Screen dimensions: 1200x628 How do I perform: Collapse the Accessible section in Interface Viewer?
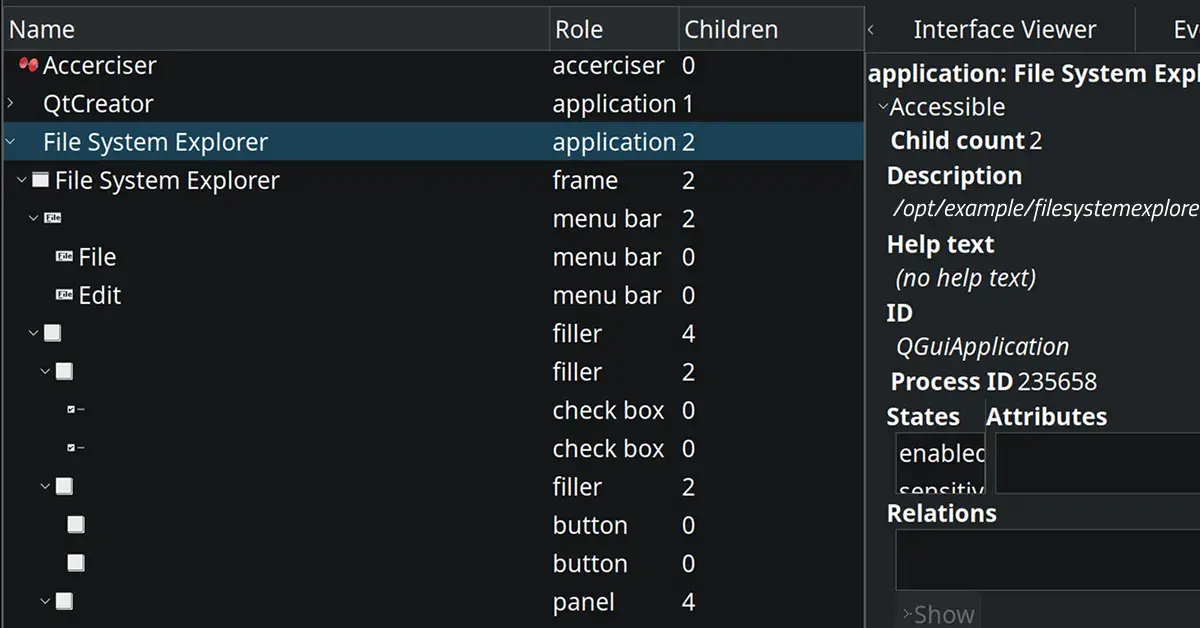pos(882,107)
